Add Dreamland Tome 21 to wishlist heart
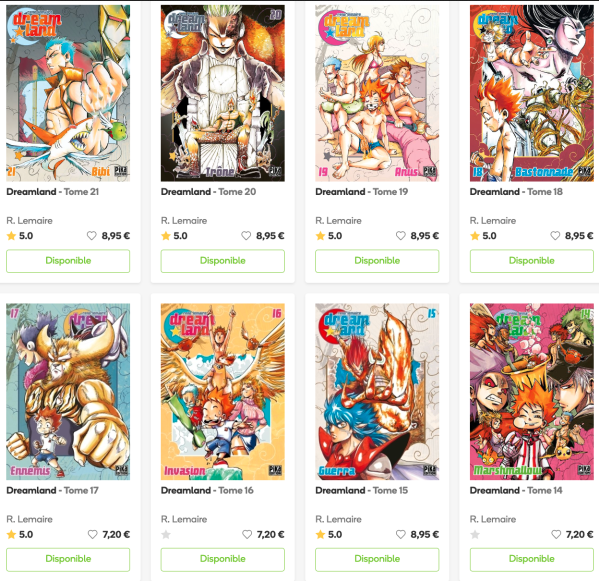 point(92,236)
